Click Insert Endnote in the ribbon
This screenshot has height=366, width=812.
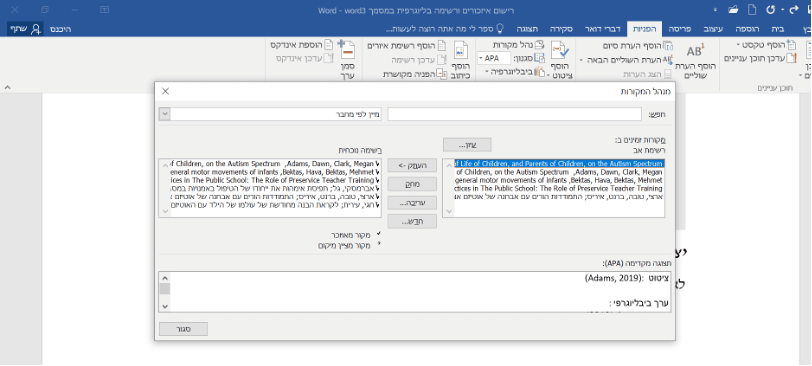pyautogui.click(x=641, y=46)
